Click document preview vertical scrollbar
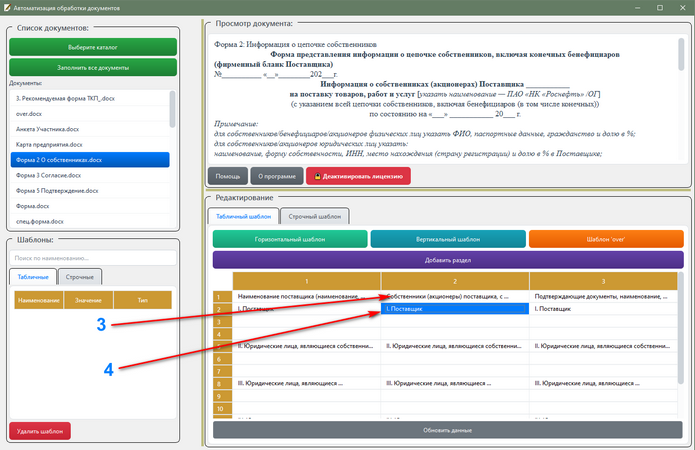Viewport: 695px width, 450px height. click(x=681, y=55)
